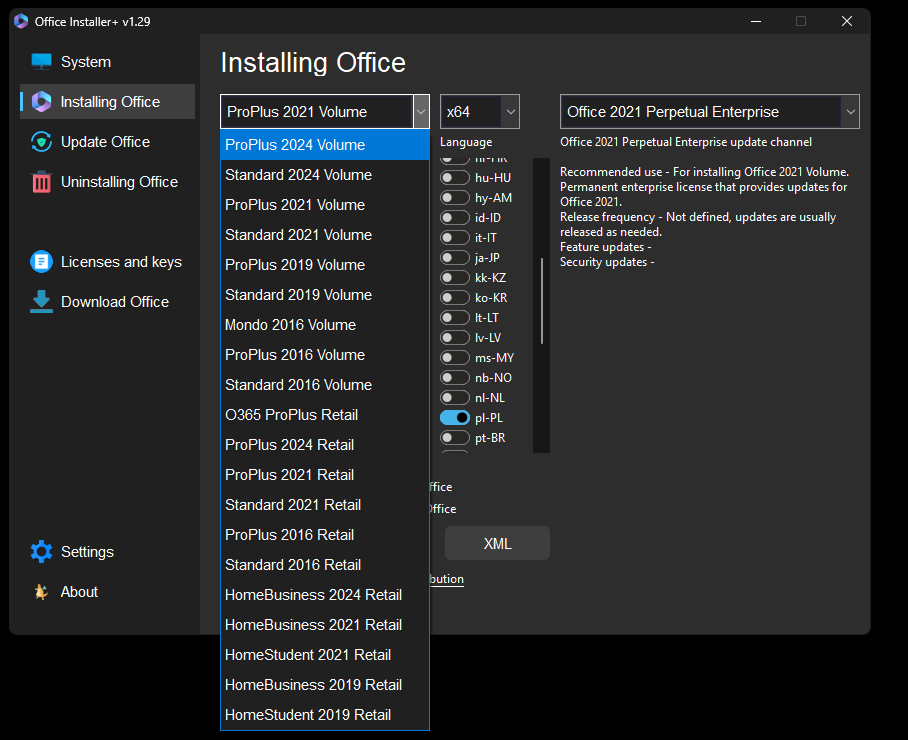The image size is (908, 740).
Task: Minimize the Office Installer+ window
Action: [x=756, y=21]
